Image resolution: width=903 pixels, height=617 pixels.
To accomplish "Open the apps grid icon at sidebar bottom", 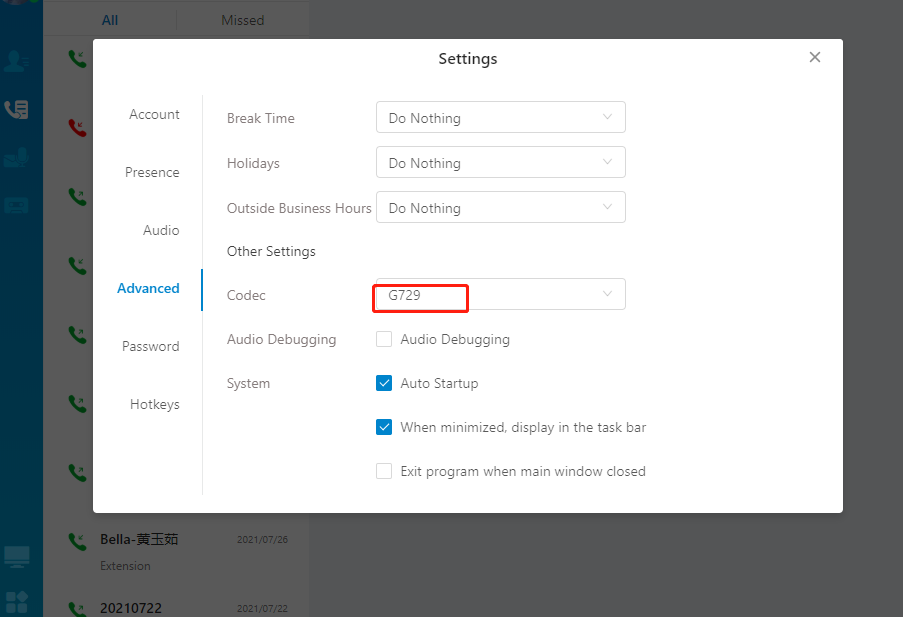I will [x=17, y=601].
